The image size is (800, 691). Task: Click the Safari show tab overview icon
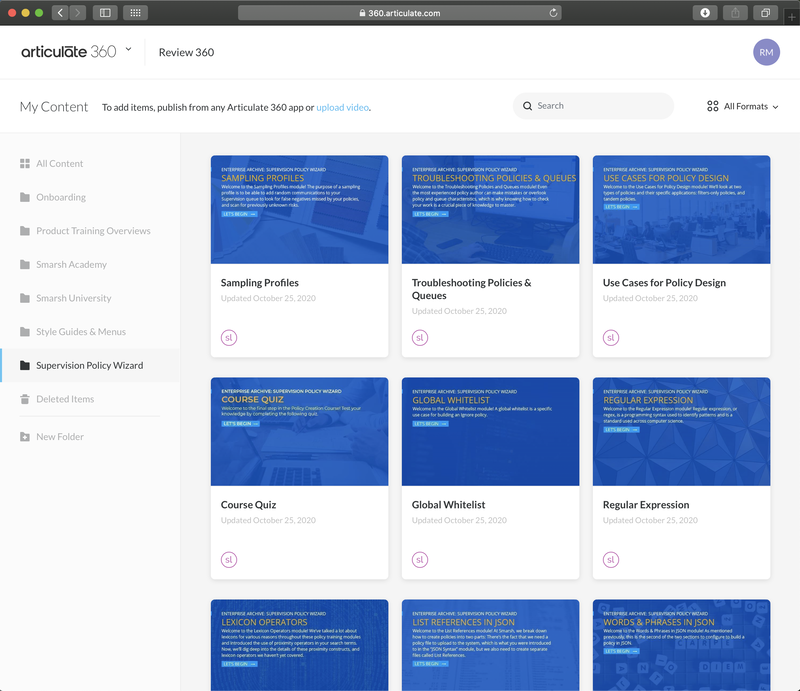coord(766,13)
